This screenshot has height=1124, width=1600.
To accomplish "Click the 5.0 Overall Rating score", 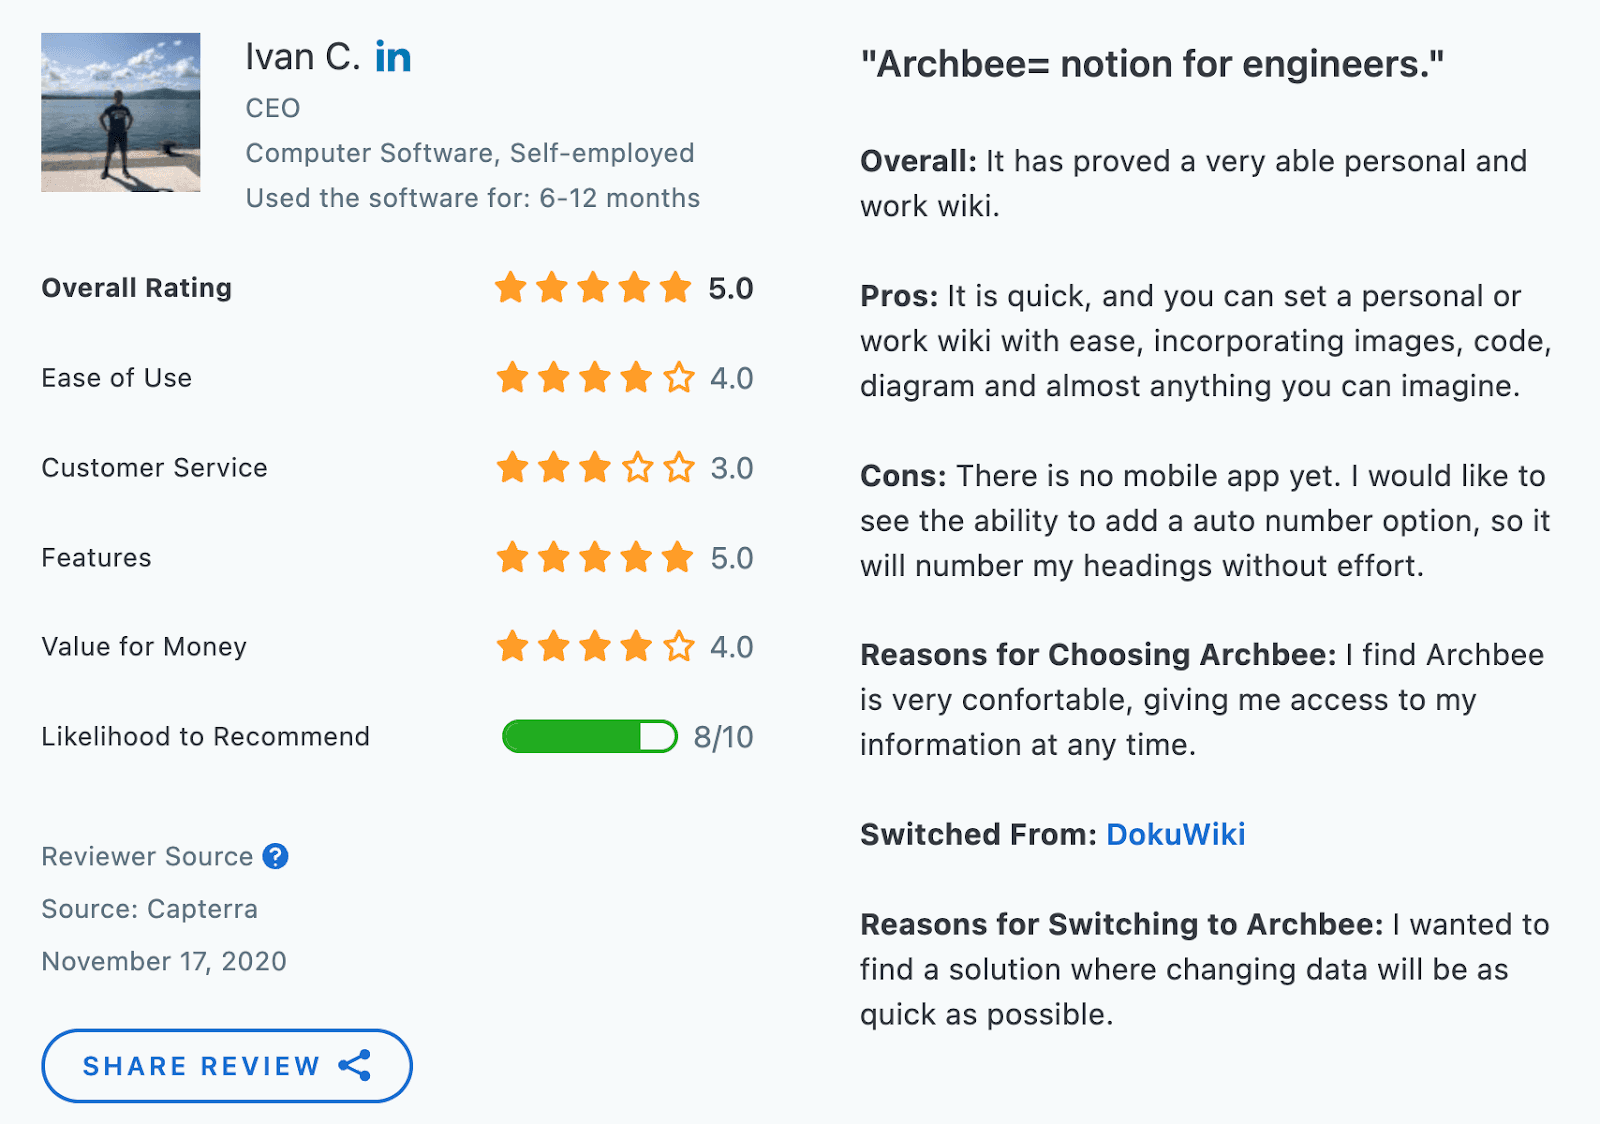I will pos(730,288).
